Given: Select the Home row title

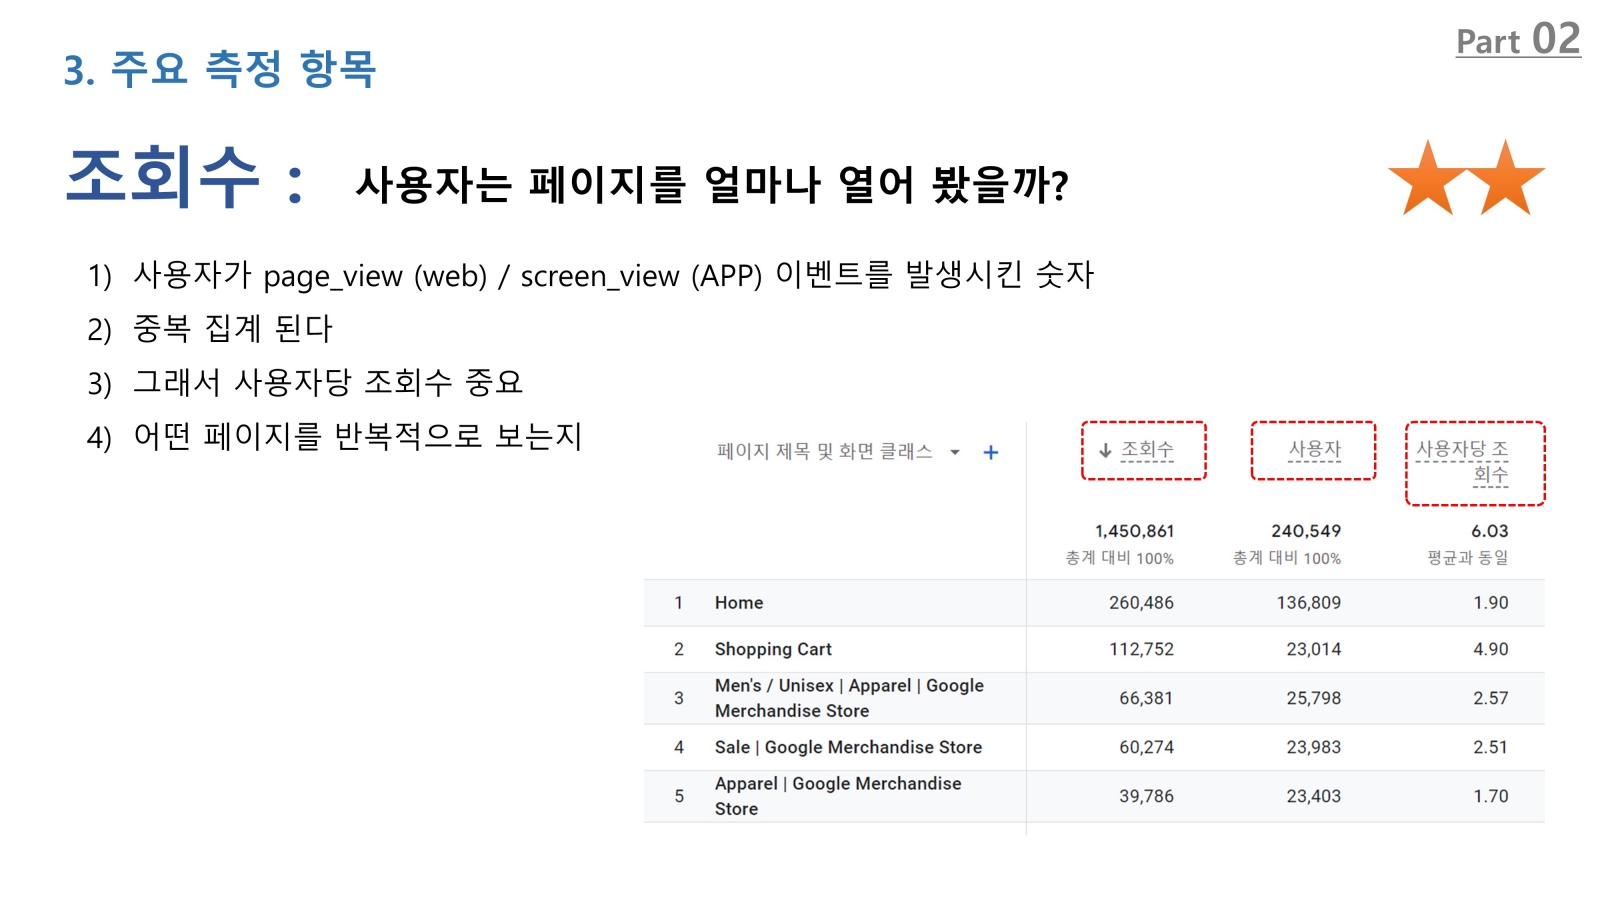Looking at the screenshot, I should coord(739,603).
